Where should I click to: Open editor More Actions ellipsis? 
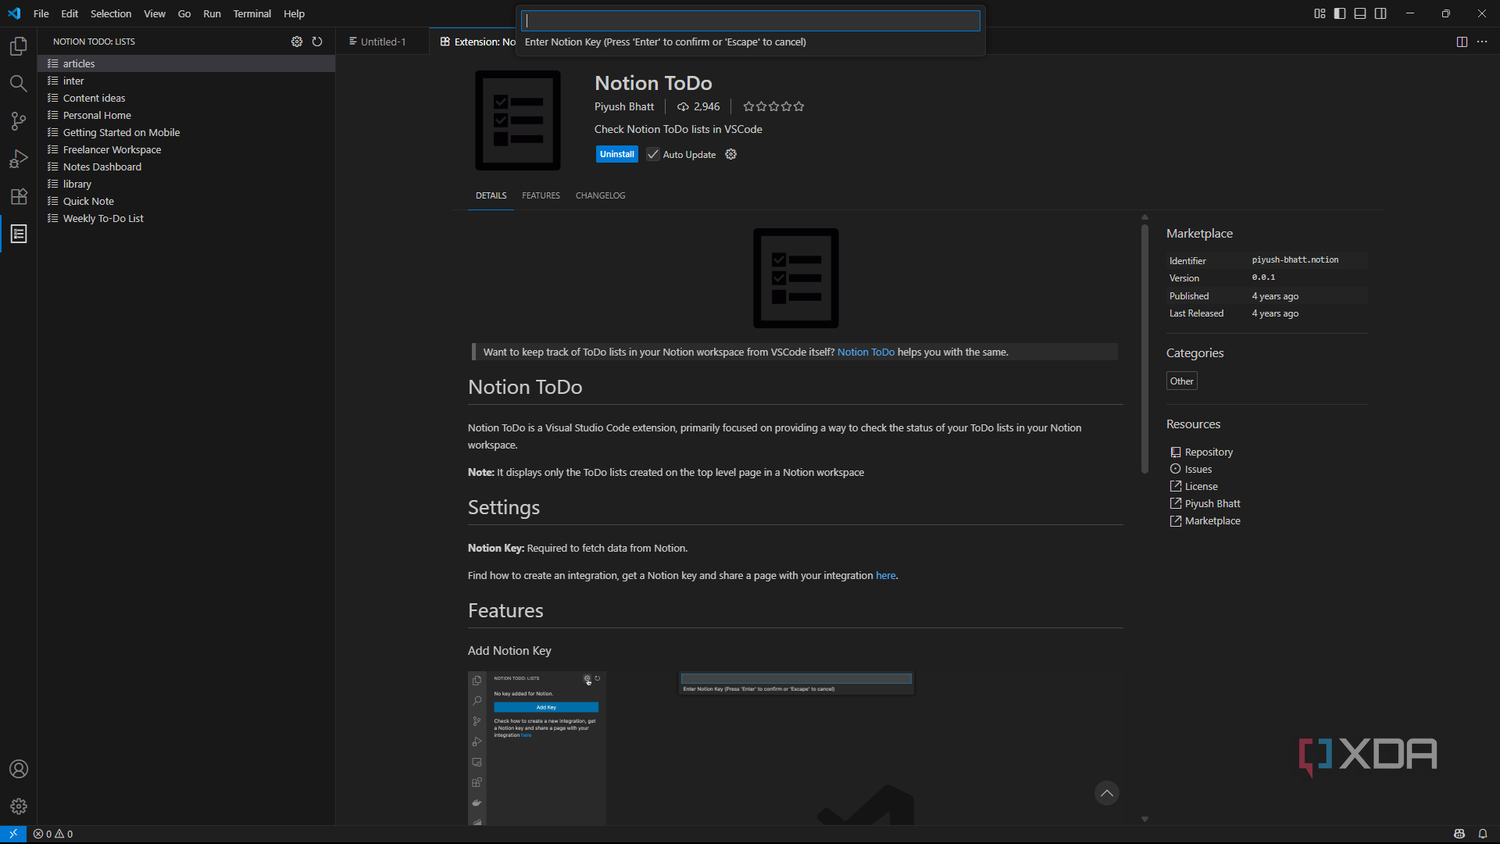click(1482, 41)
